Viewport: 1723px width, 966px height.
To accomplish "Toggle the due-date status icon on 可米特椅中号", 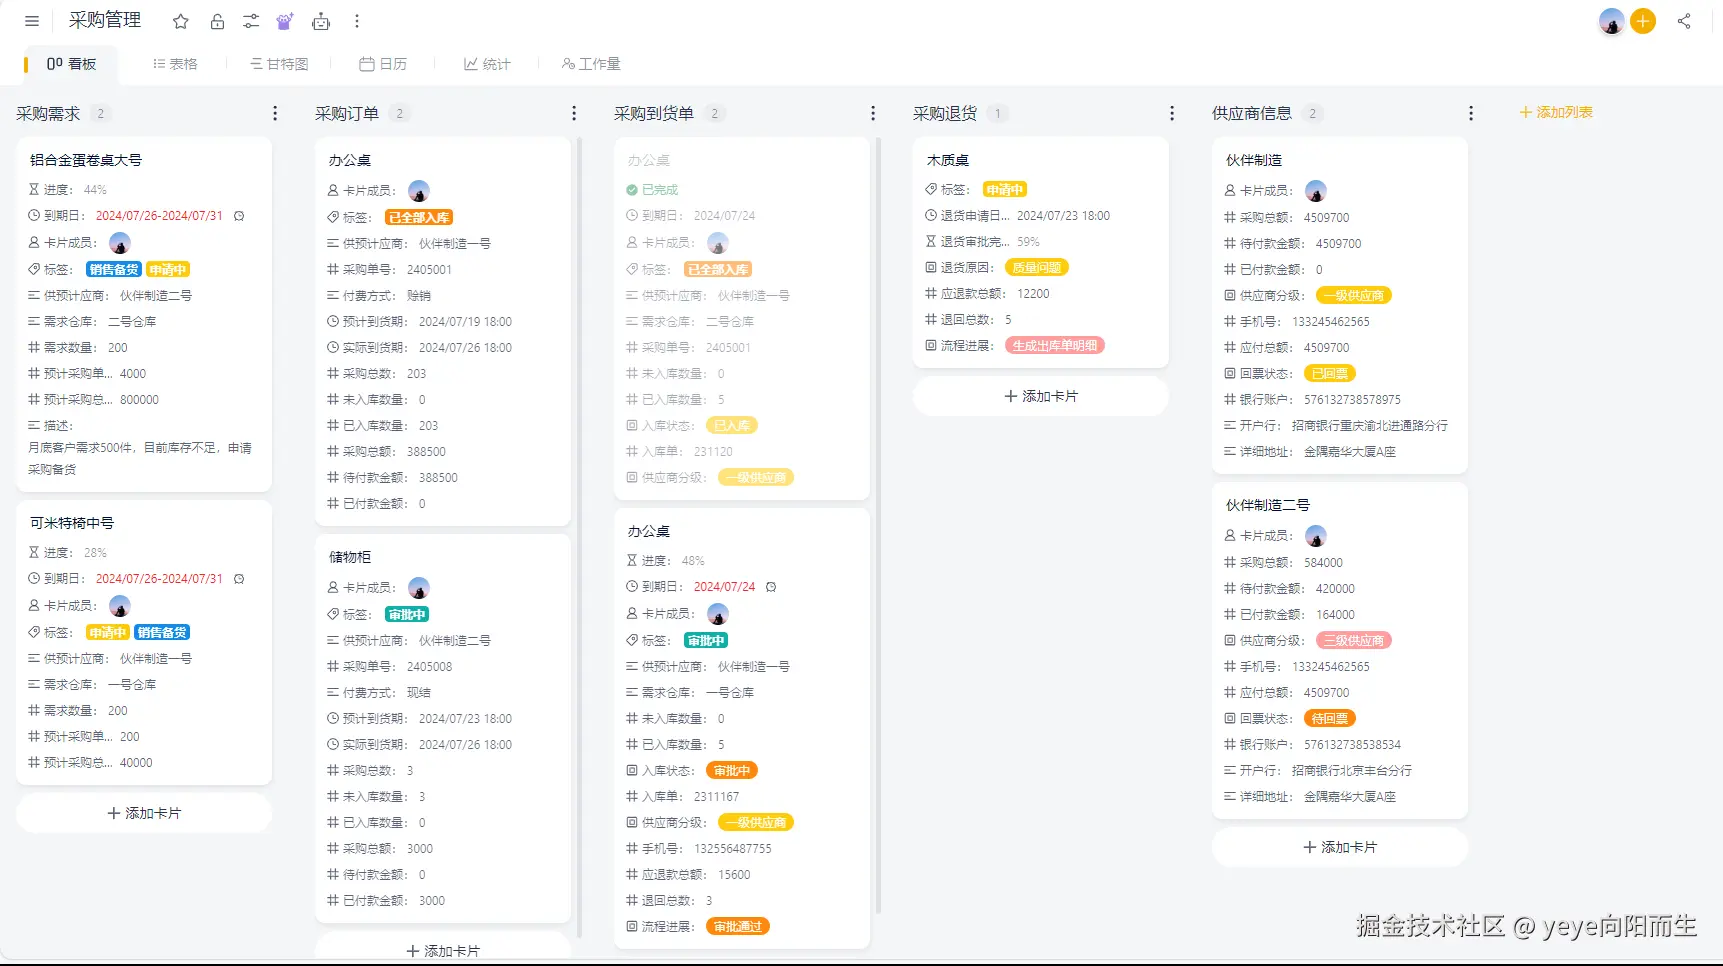I will (239, 579).
